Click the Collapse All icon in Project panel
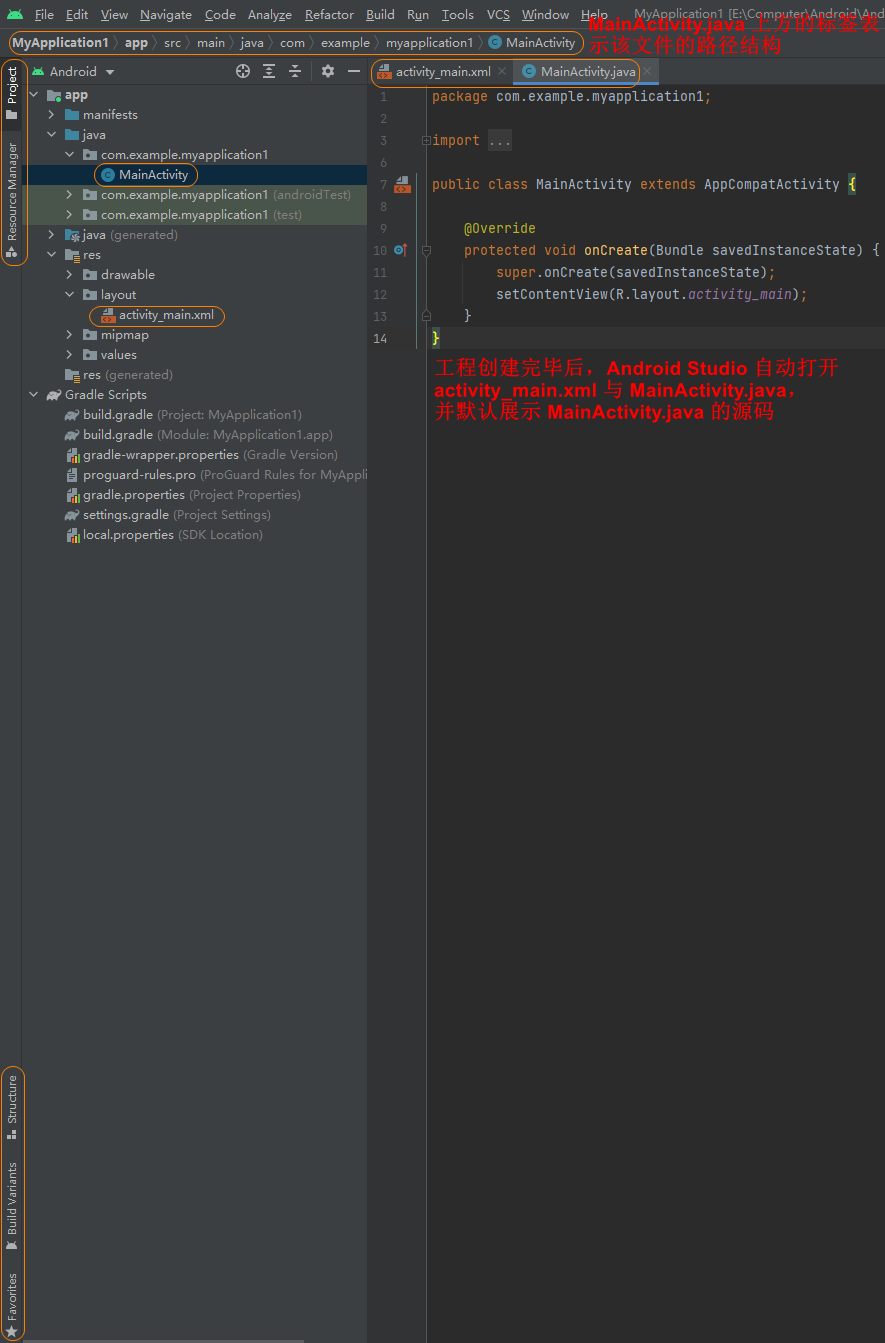Screen dimensions: 885x1343 295,71
